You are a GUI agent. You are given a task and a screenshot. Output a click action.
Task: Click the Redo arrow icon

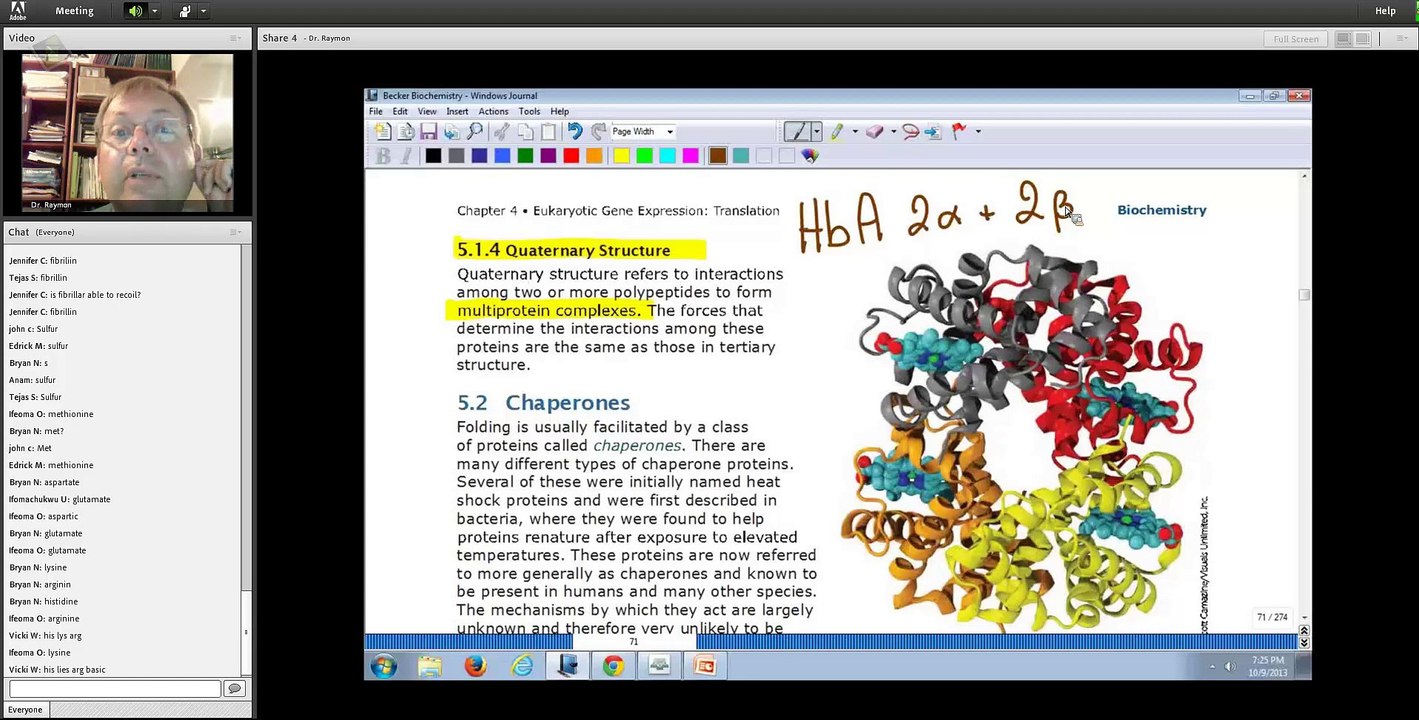pos(598,132)
